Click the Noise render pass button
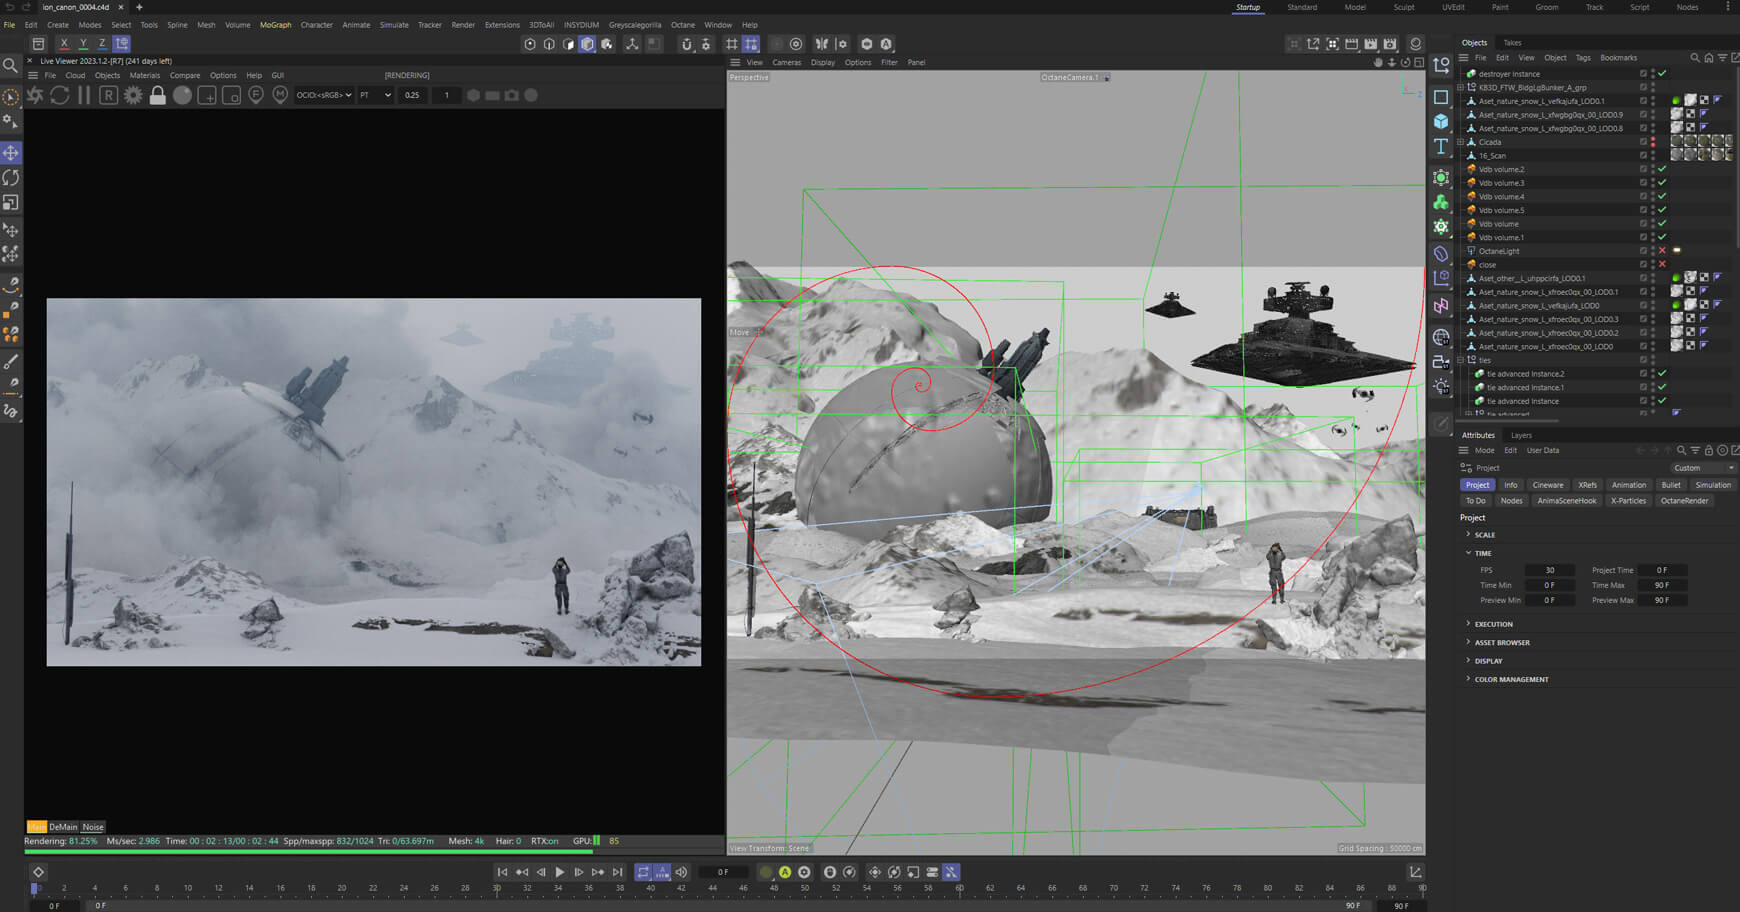 point(93,827)
